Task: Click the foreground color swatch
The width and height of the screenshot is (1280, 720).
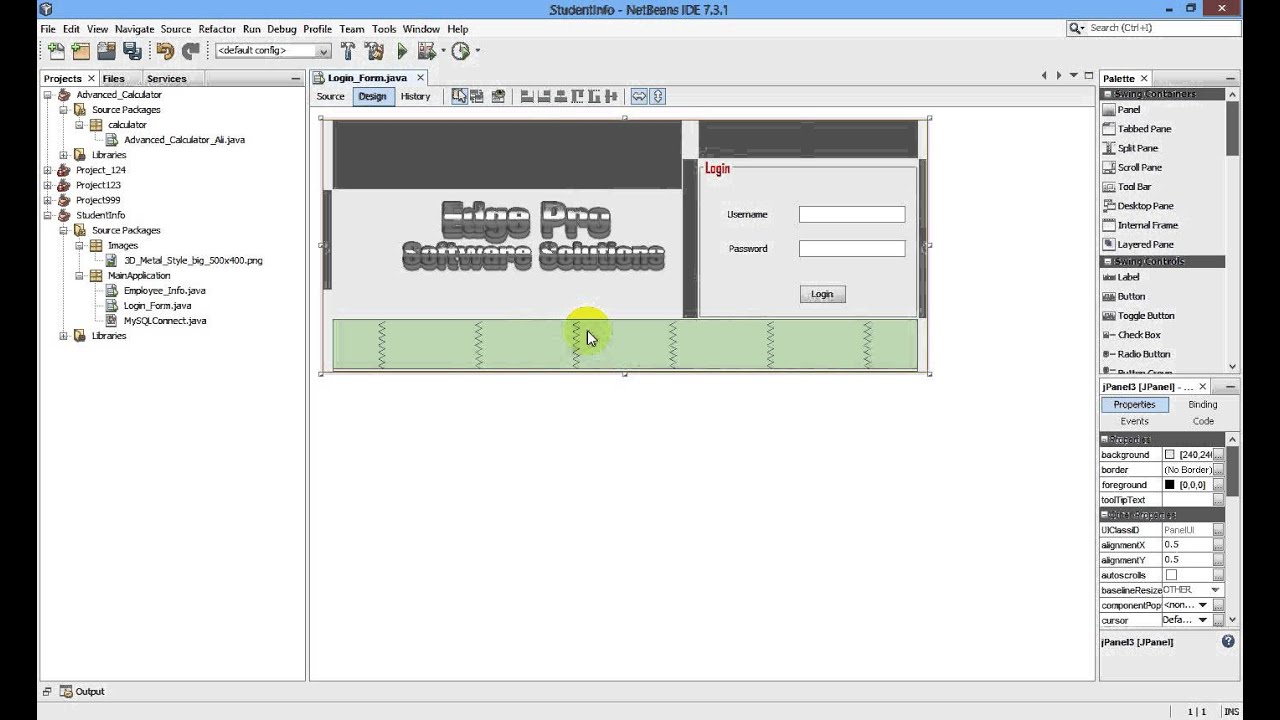Action: coord(1170,485)
